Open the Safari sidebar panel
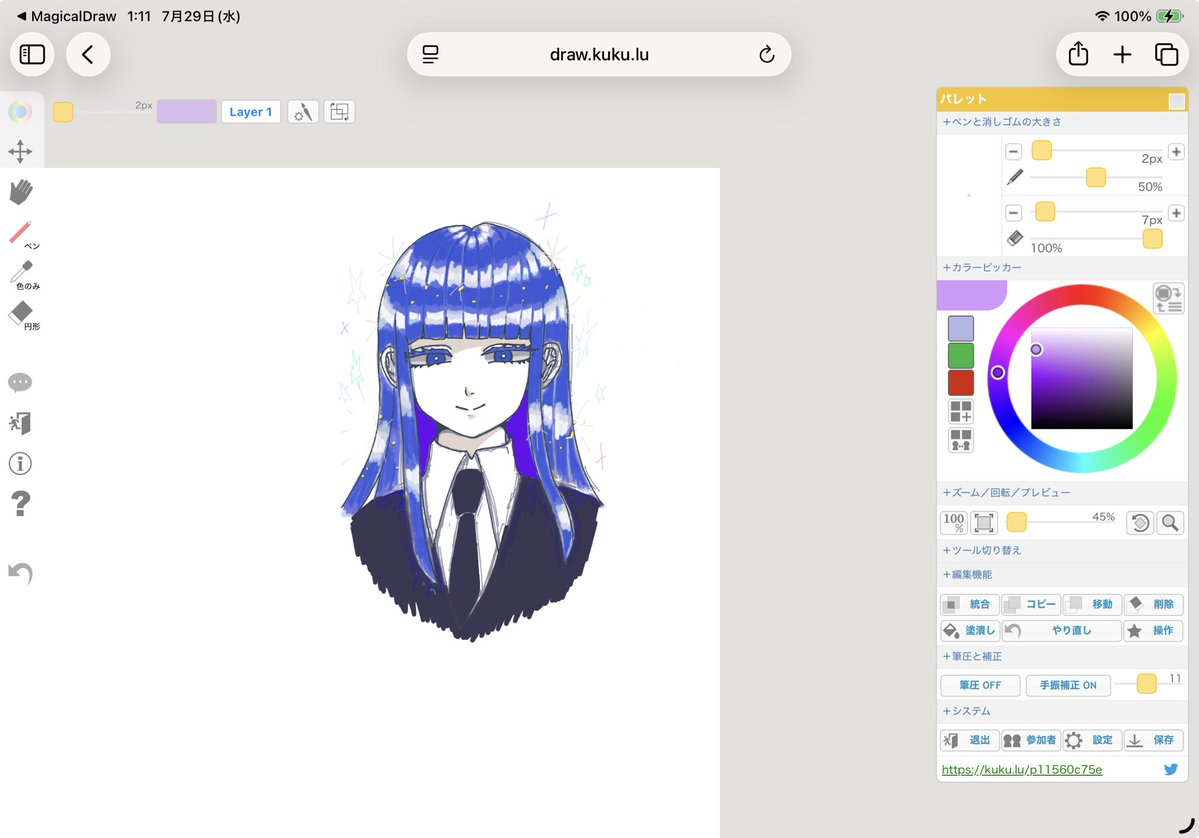Screen dimensions: 1199x838 click(32, 54)
